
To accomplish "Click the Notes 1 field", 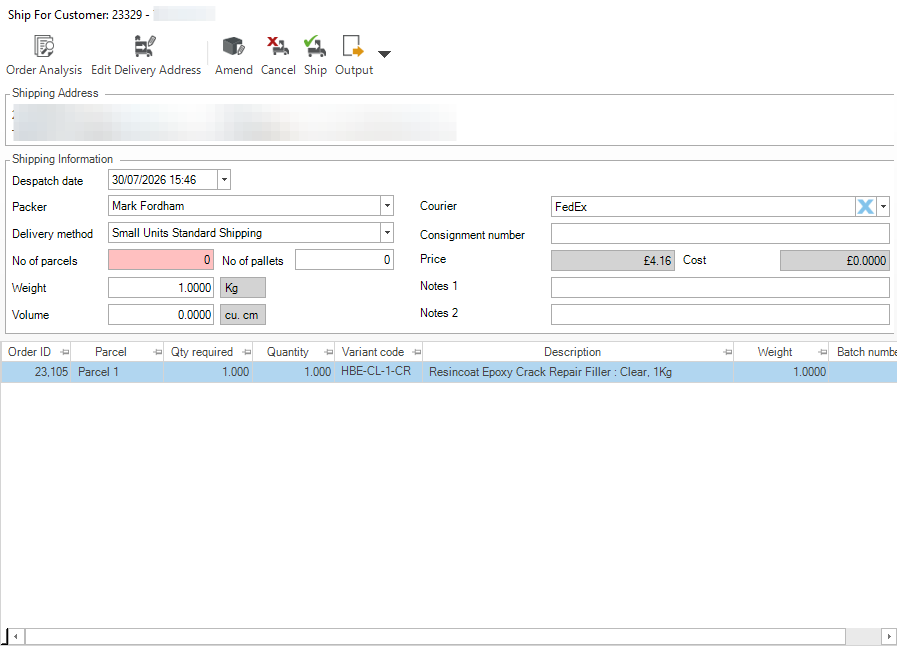I will tap(720, 287).
